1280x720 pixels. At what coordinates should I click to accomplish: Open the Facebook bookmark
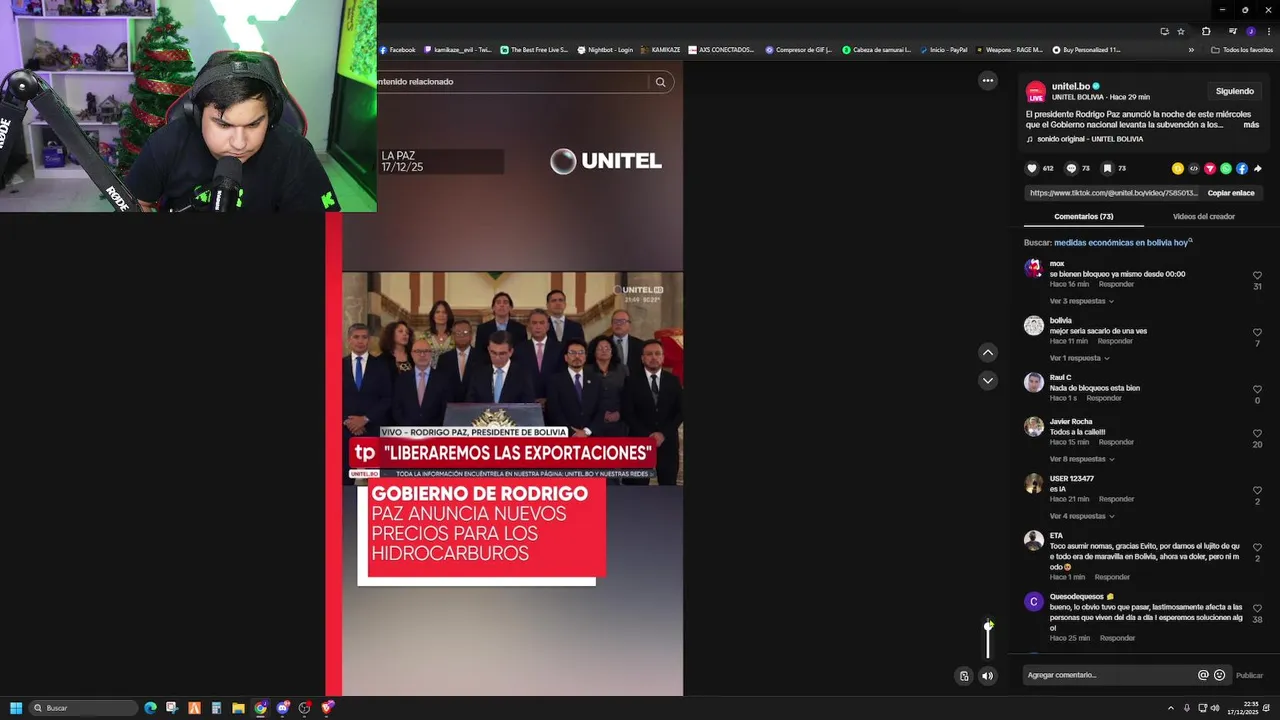(397, 49)
